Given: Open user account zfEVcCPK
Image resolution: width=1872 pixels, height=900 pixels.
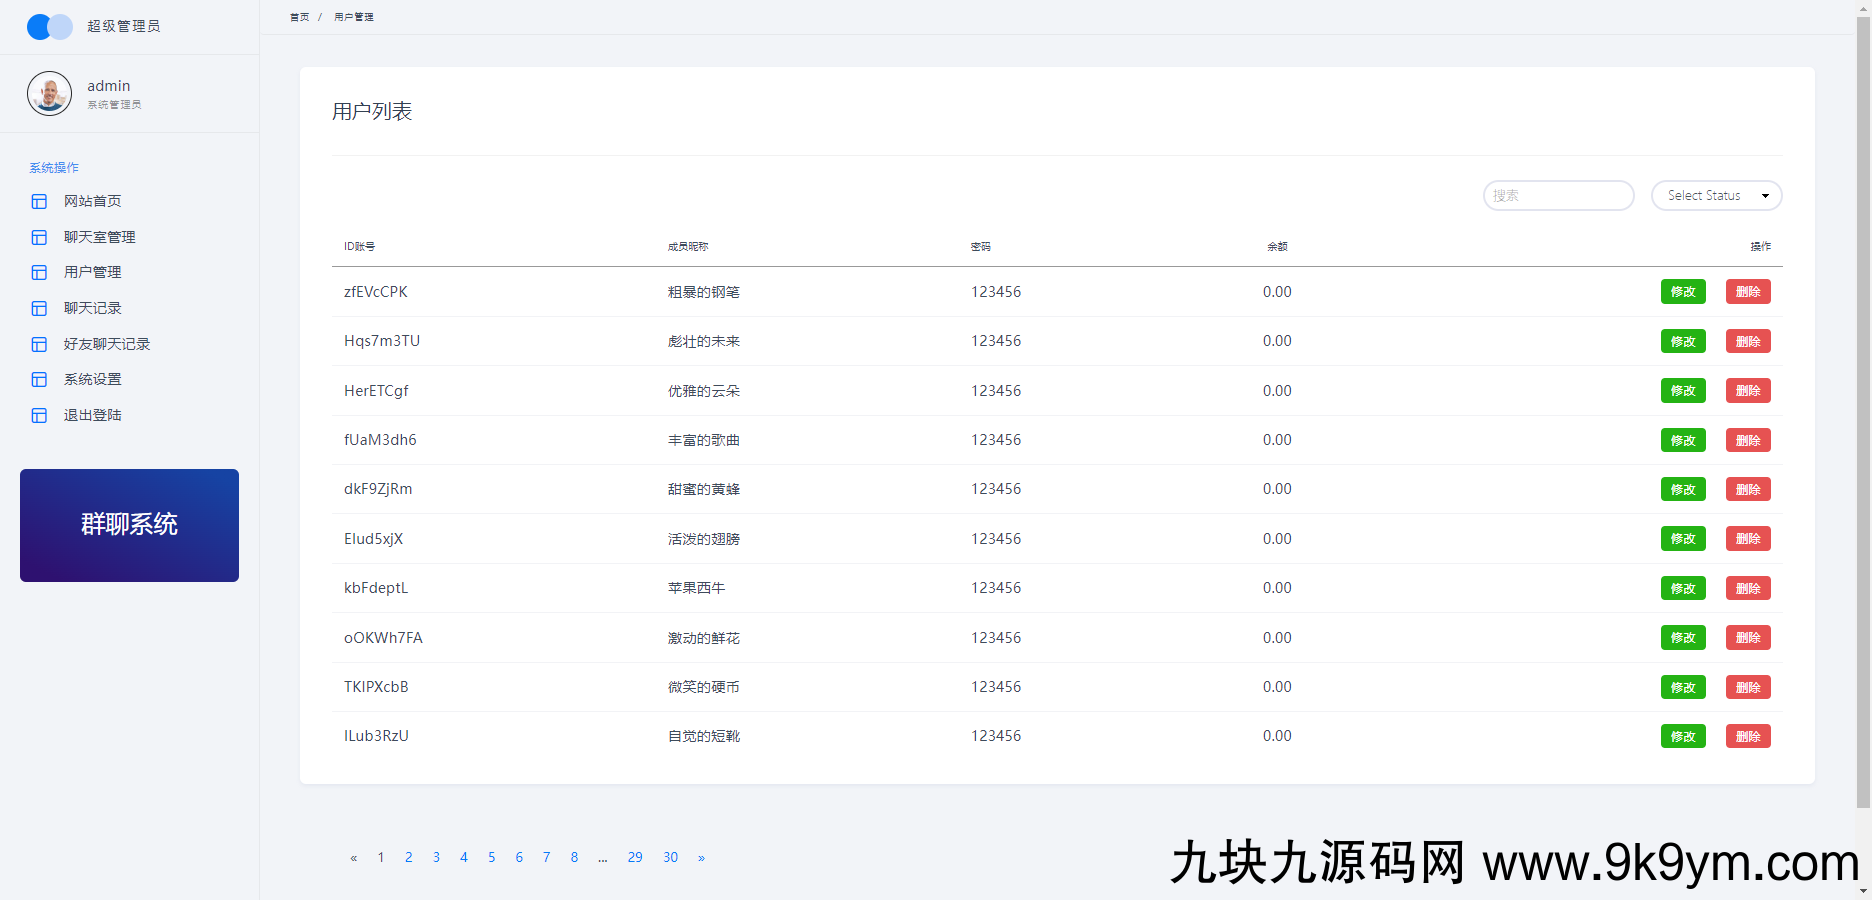Looking at the screenshot, I should pos(376,292).
